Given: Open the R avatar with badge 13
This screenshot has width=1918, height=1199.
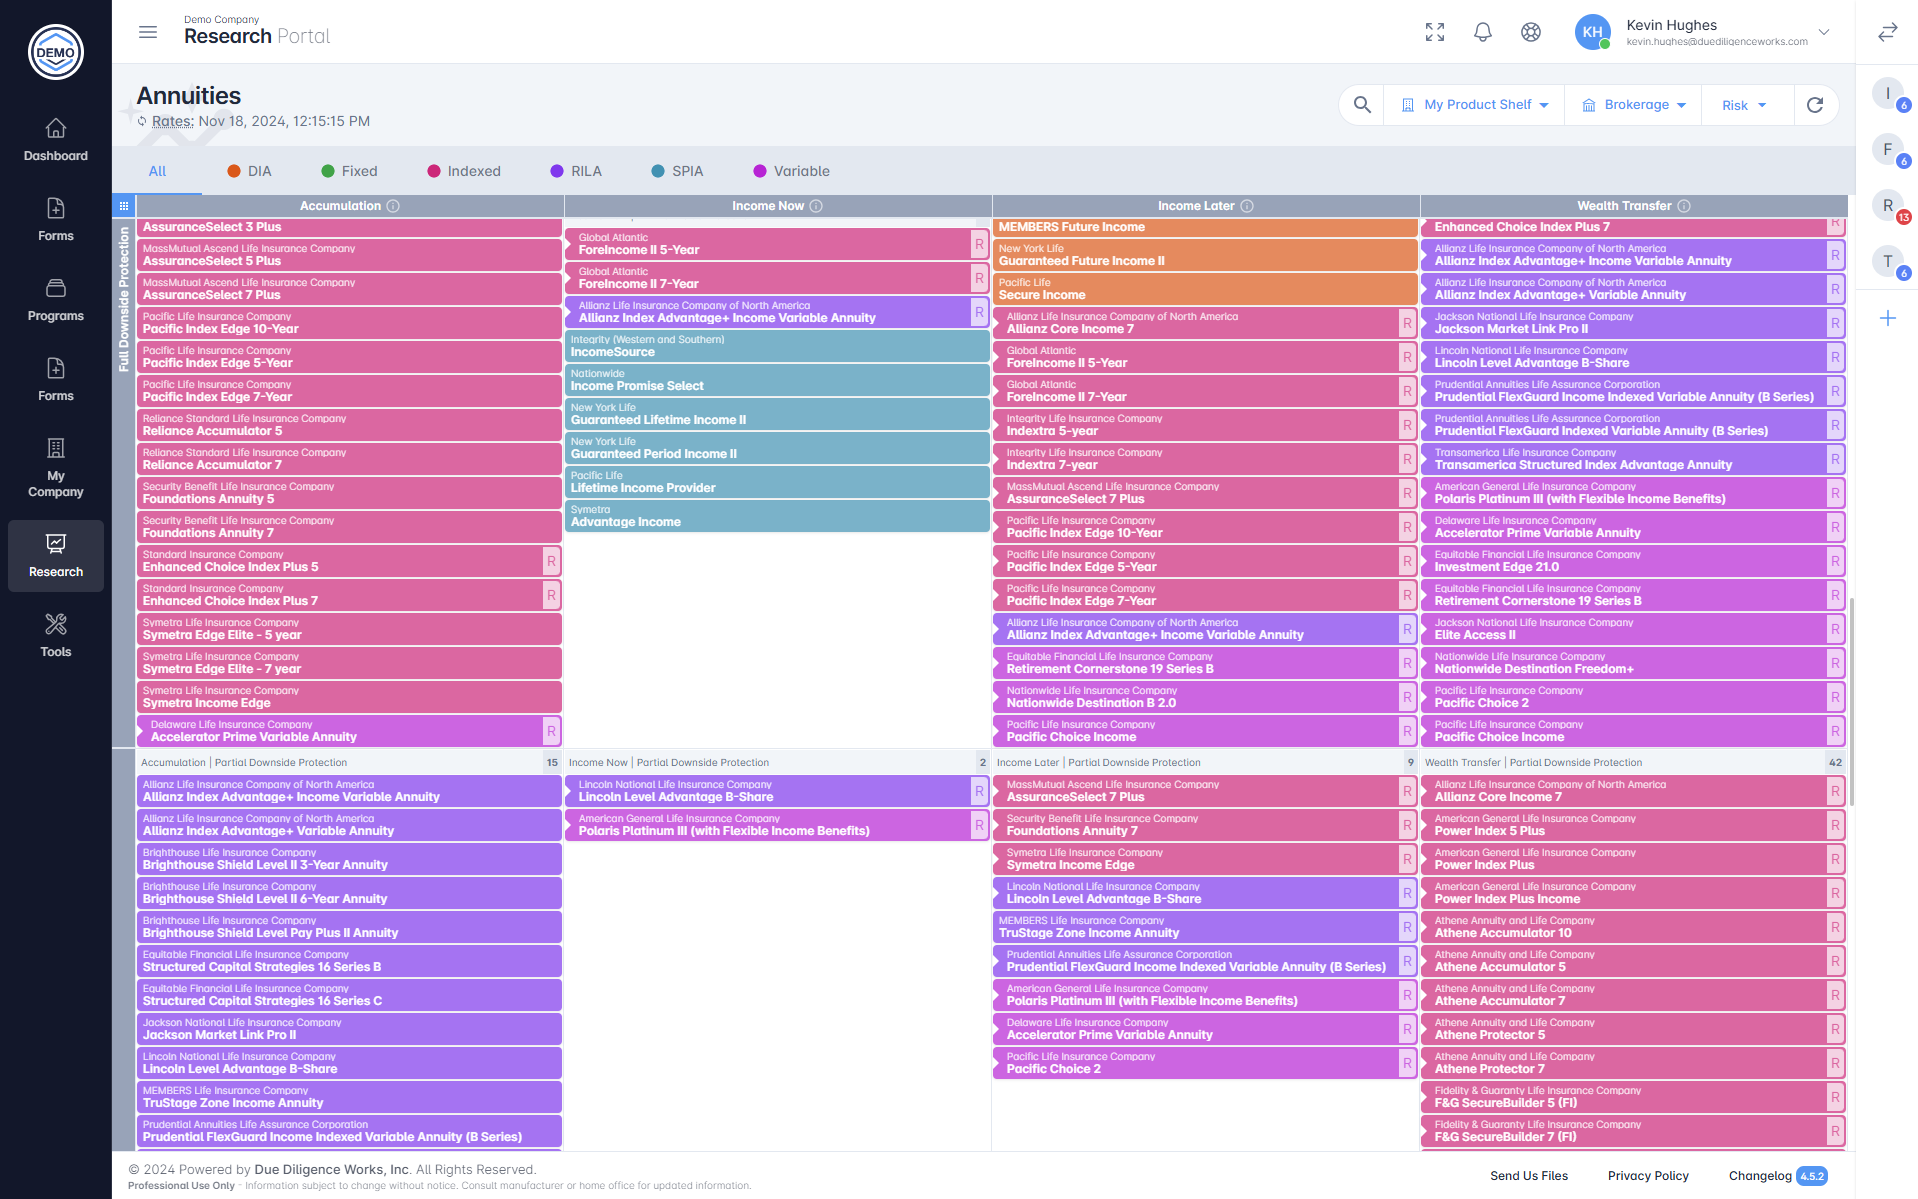Looking at the screenshot, I should 1888,206.
